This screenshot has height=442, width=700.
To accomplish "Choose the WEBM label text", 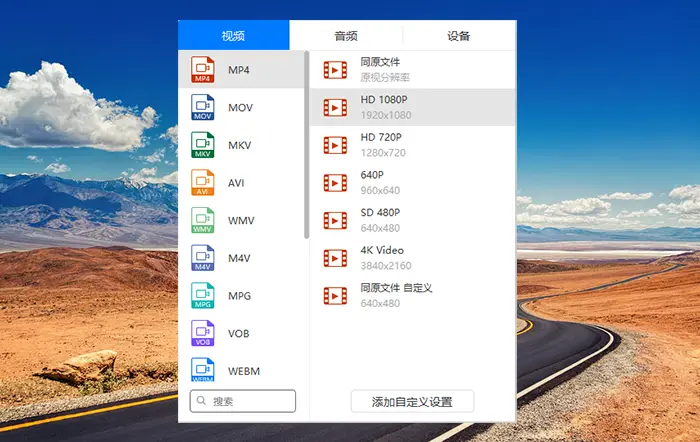I will tap(244, 371).
